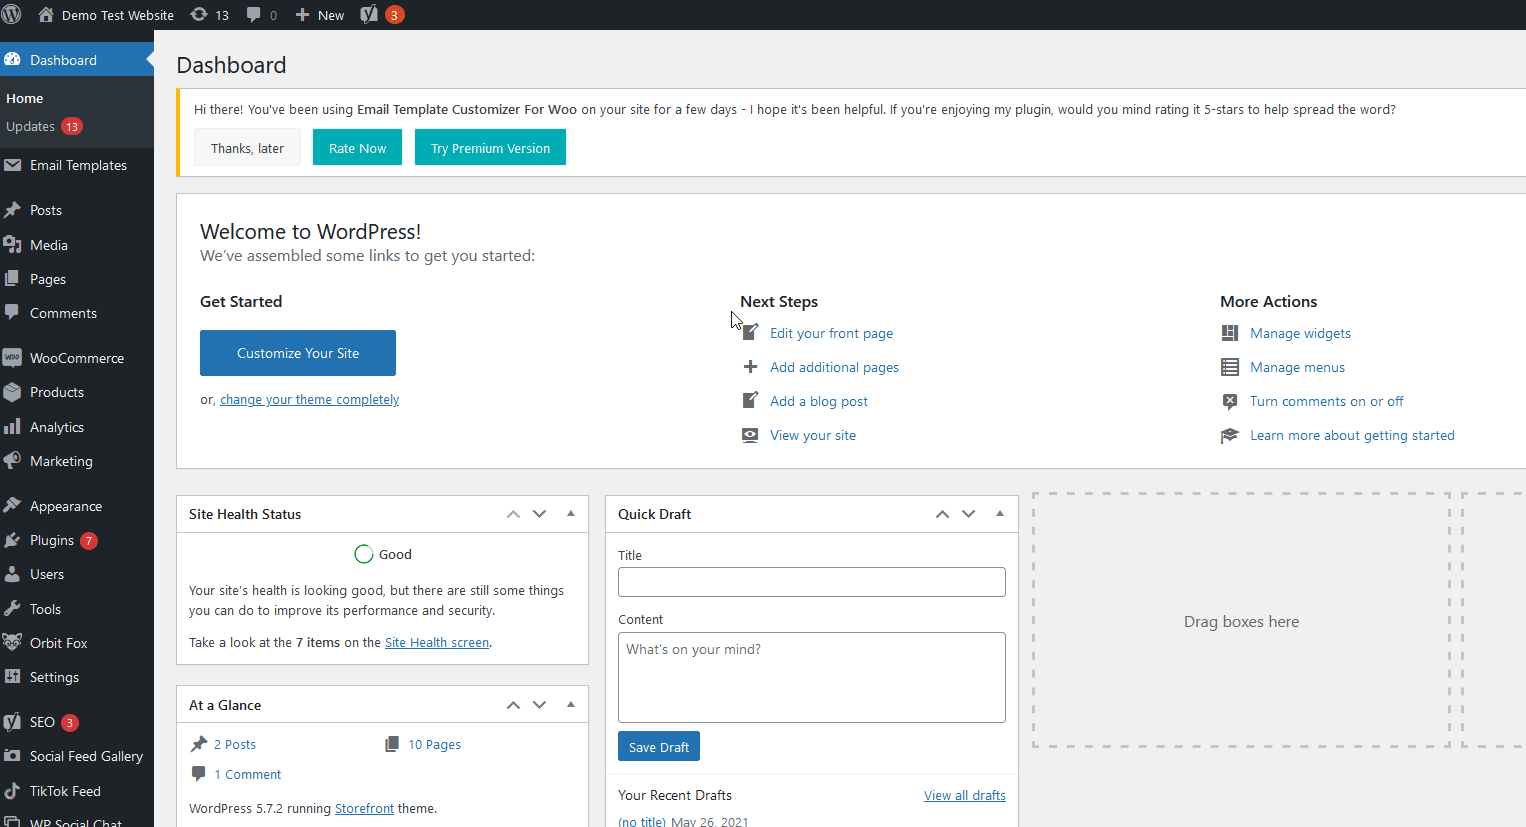Click the Analytics bar chart icon

[x=12, y=427]
